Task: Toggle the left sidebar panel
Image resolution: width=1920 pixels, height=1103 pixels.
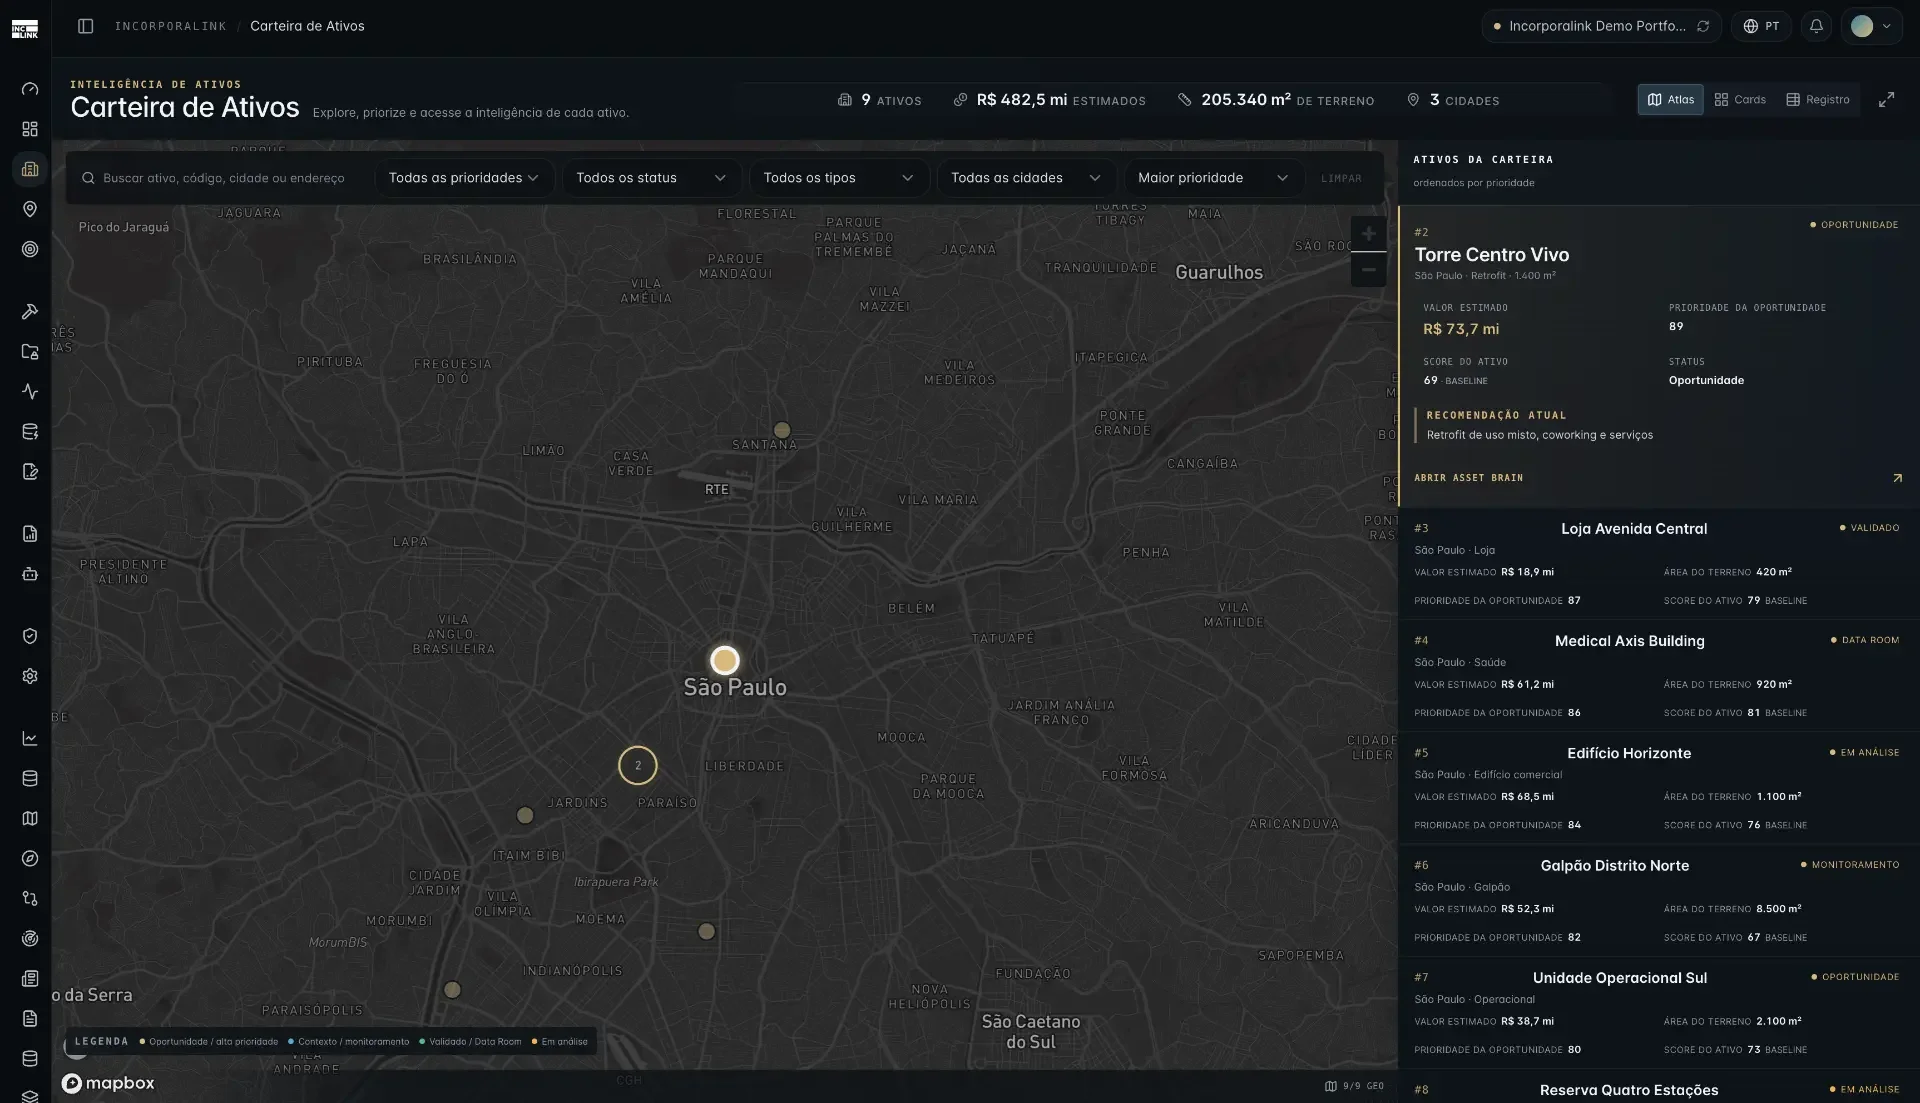Action: [x=86, y=26]
